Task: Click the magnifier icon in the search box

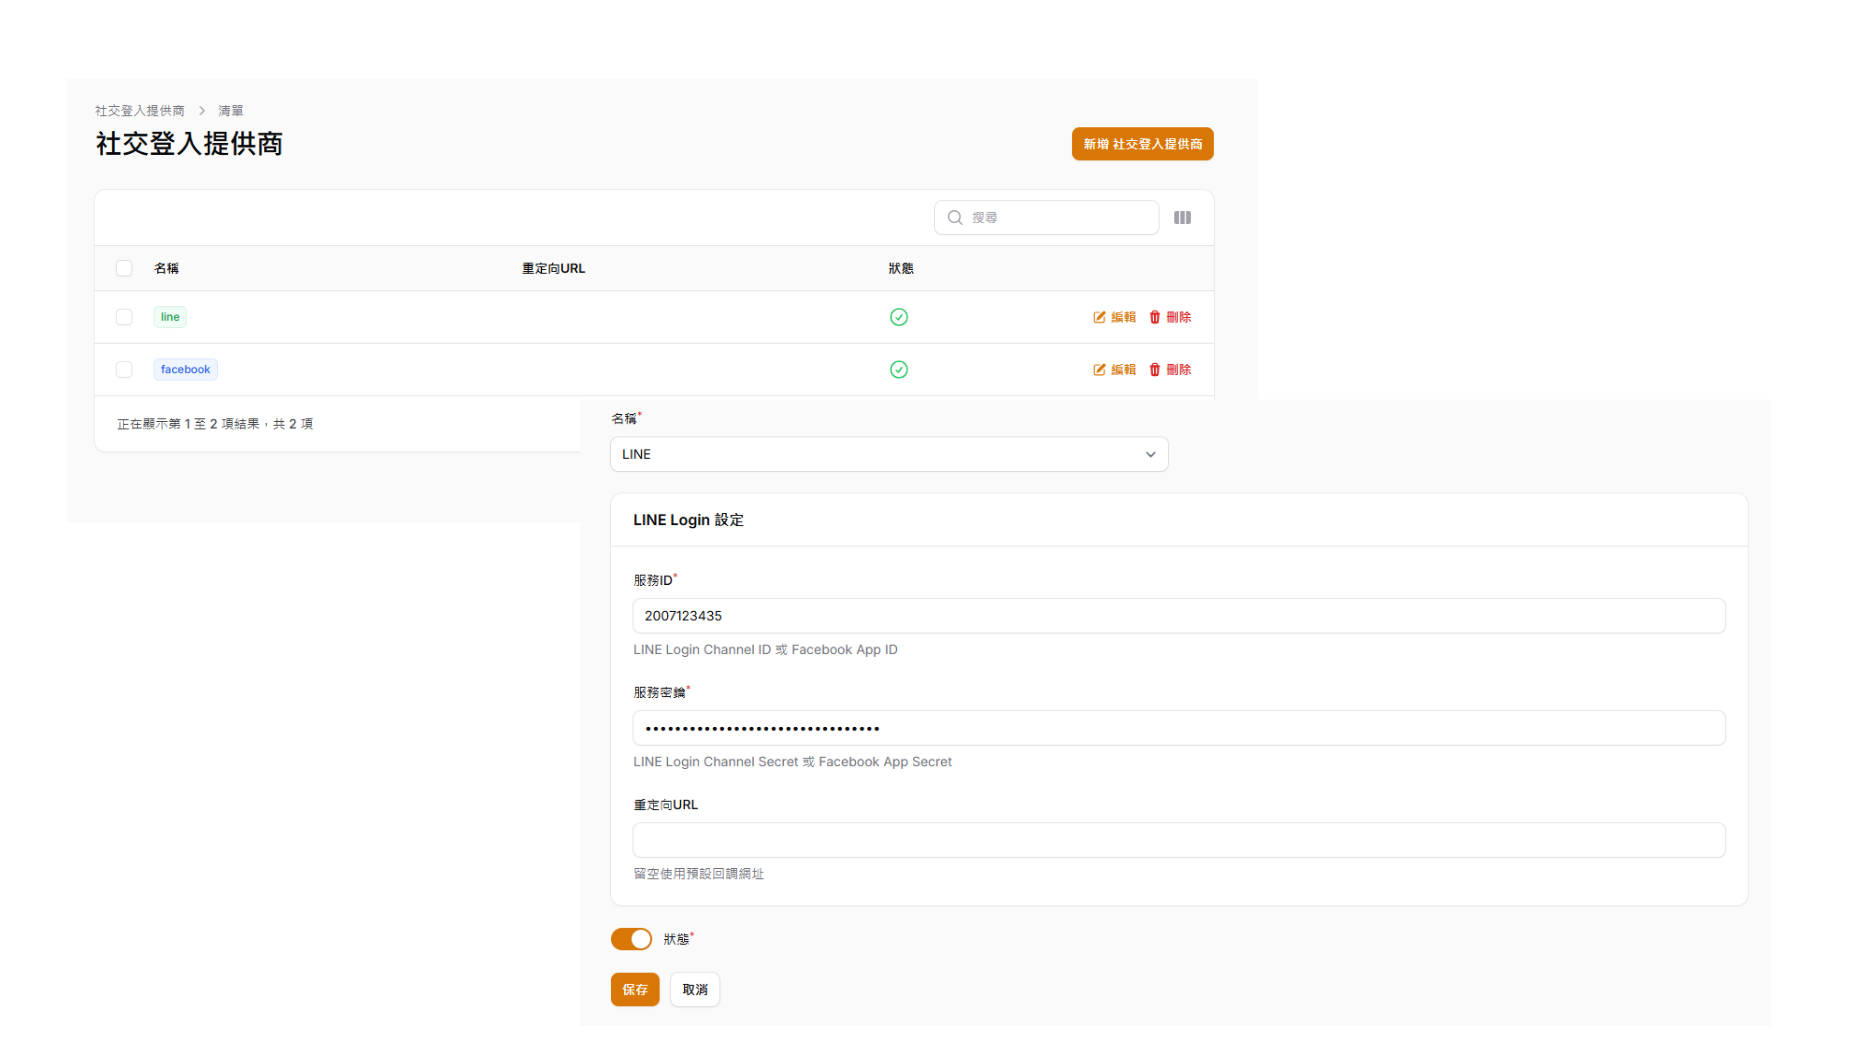Action: pyautogui.click(x=955, y=218)
